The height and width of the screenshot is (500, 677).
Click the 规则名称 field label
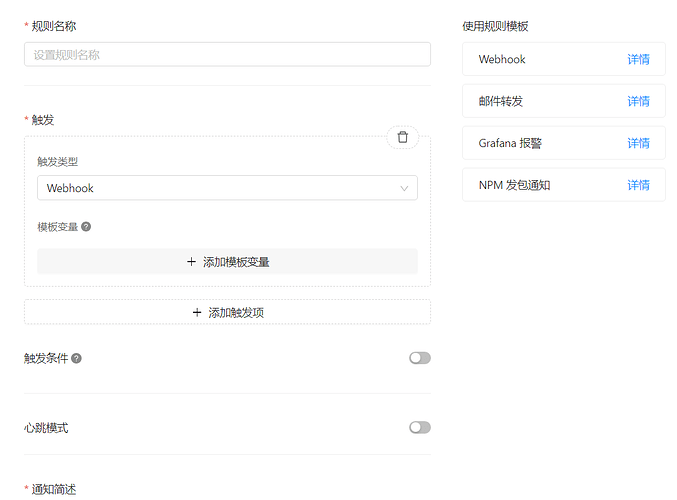click(x=54, y=26)
